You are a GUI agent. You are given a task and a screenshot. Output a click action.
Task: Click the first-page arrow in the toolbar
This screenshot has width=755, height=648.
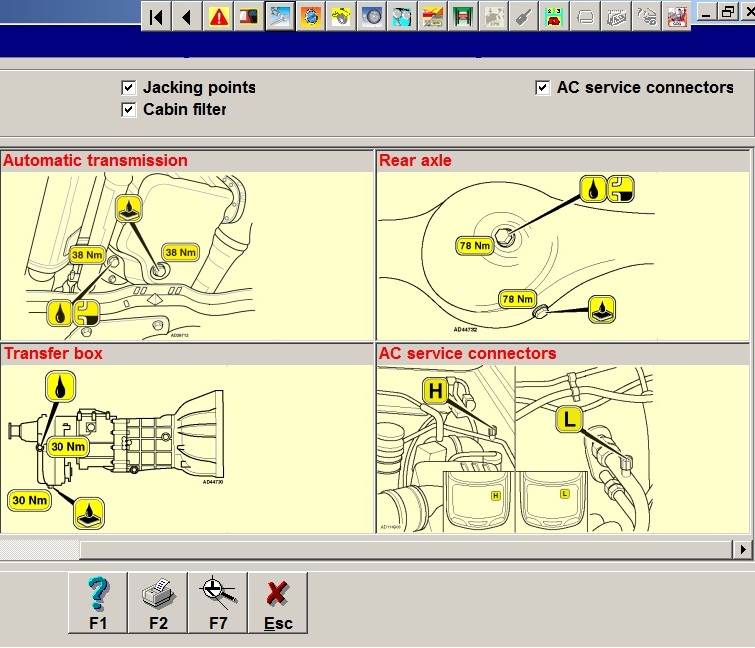pyautogui.click(x=156, y=16)
